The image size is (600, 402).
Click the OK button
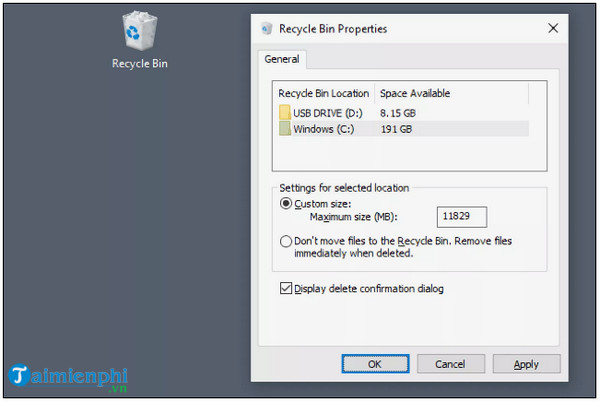point(375,364)
